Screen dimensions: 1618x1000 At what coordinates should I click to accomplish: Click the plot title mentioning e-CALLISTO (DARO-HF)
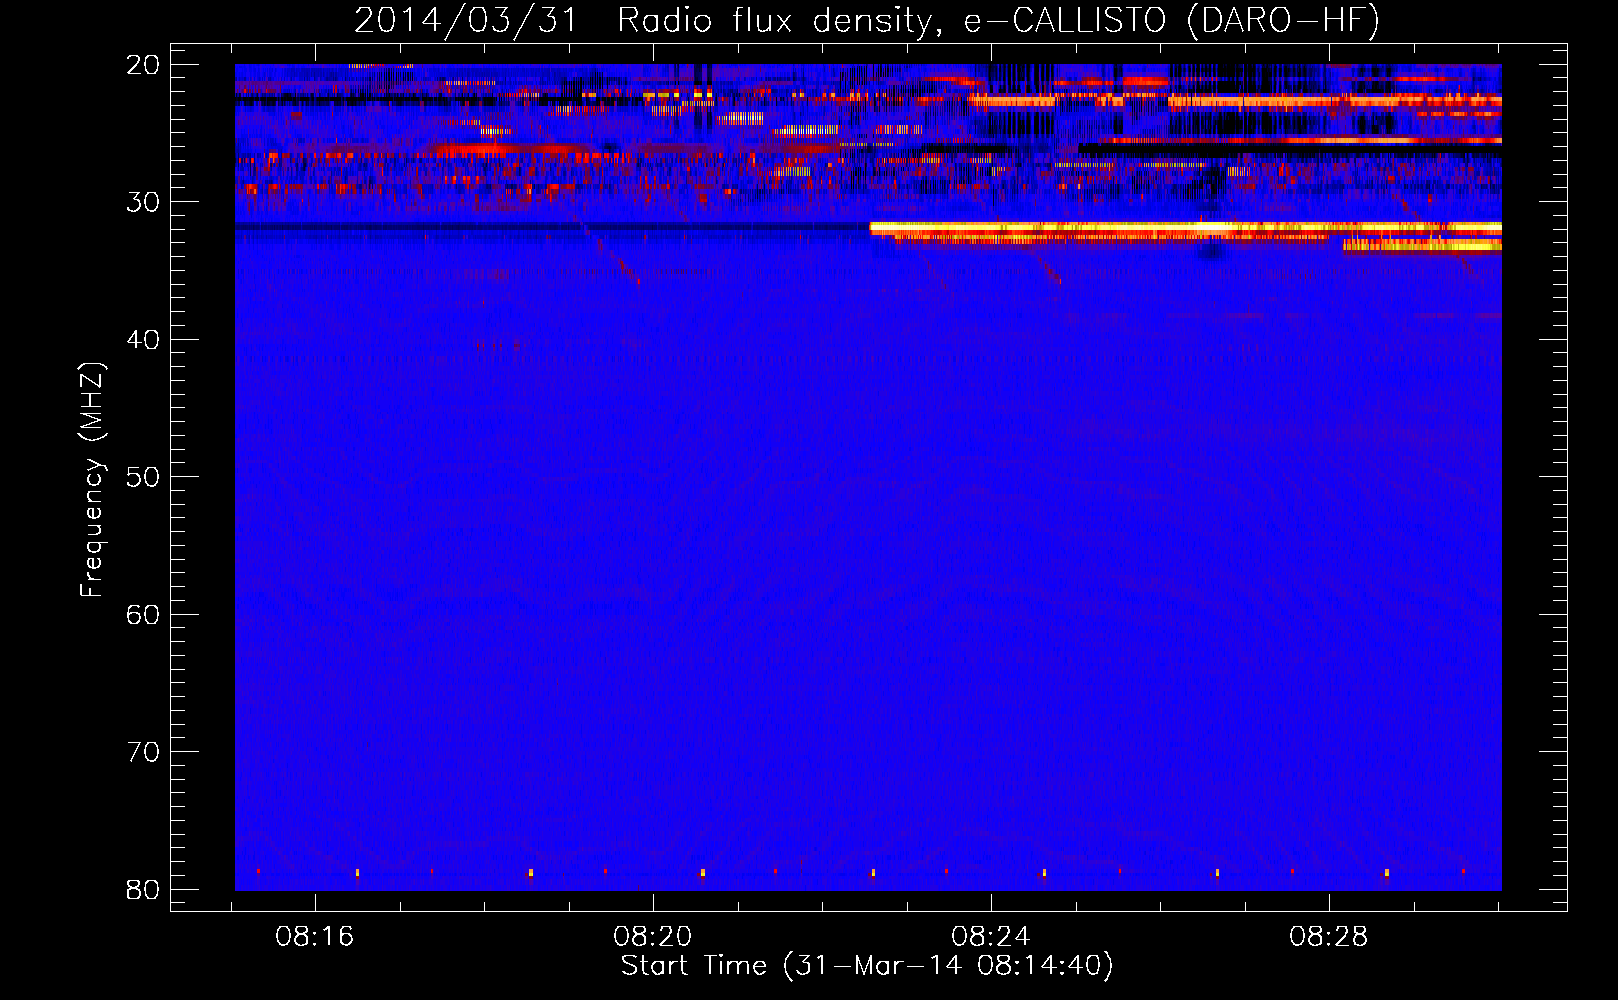(x=867, y=21)
